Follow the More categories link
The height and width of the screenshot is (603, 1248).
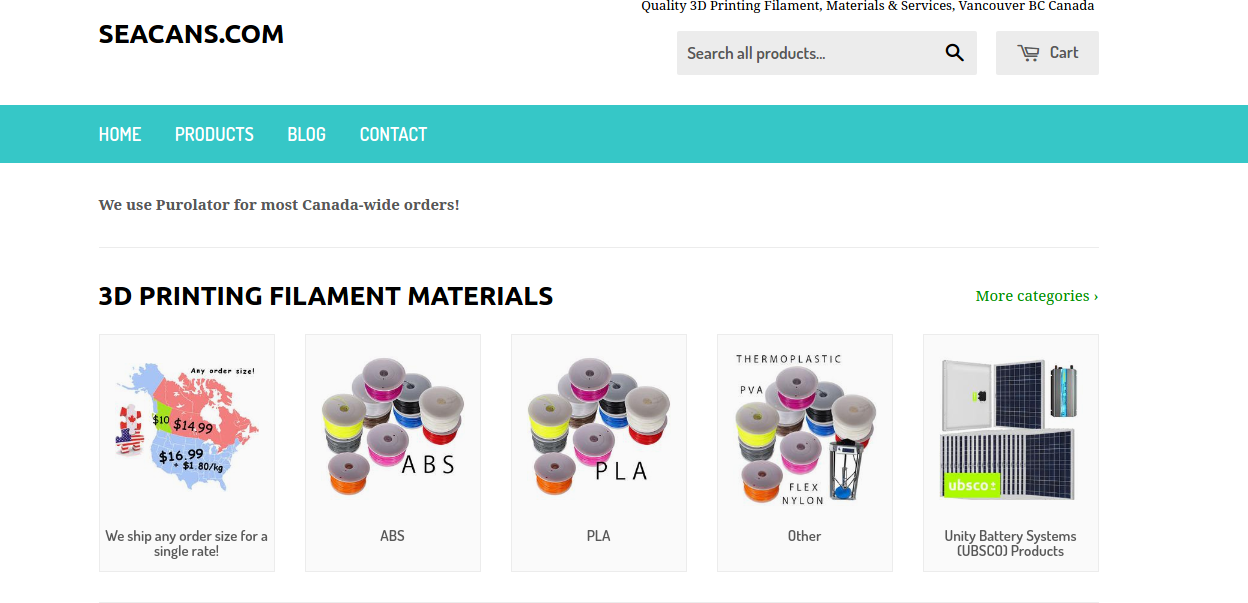click(x=1037, y=296)
